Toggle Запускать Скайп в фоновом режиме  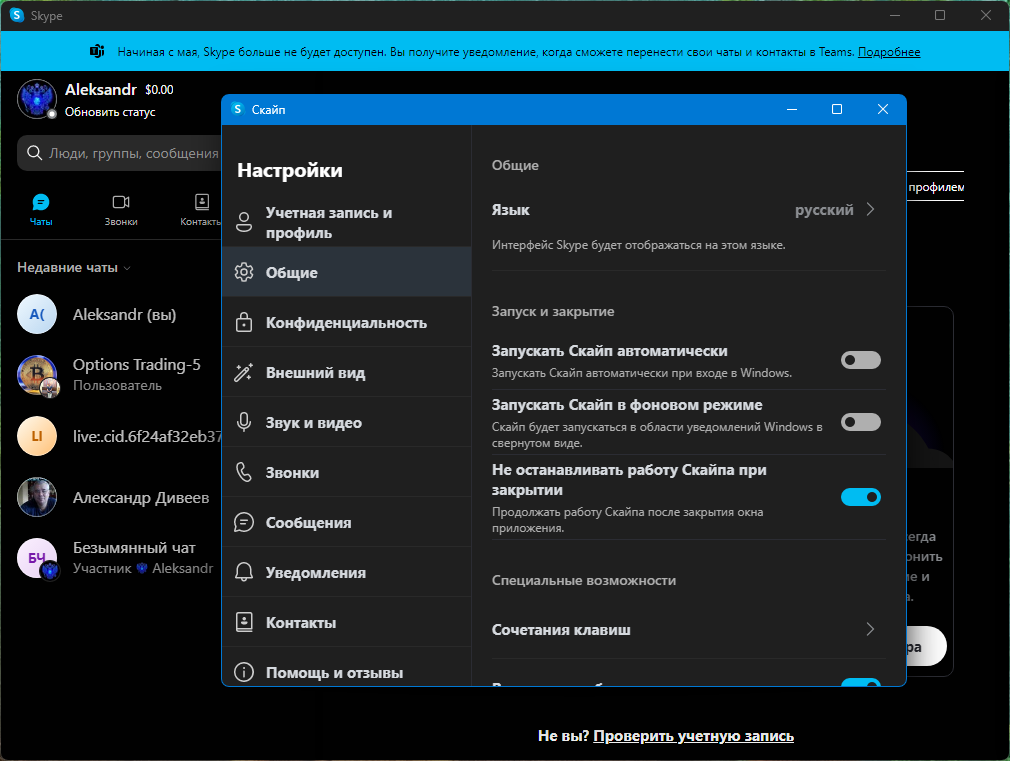click(861, 422)
